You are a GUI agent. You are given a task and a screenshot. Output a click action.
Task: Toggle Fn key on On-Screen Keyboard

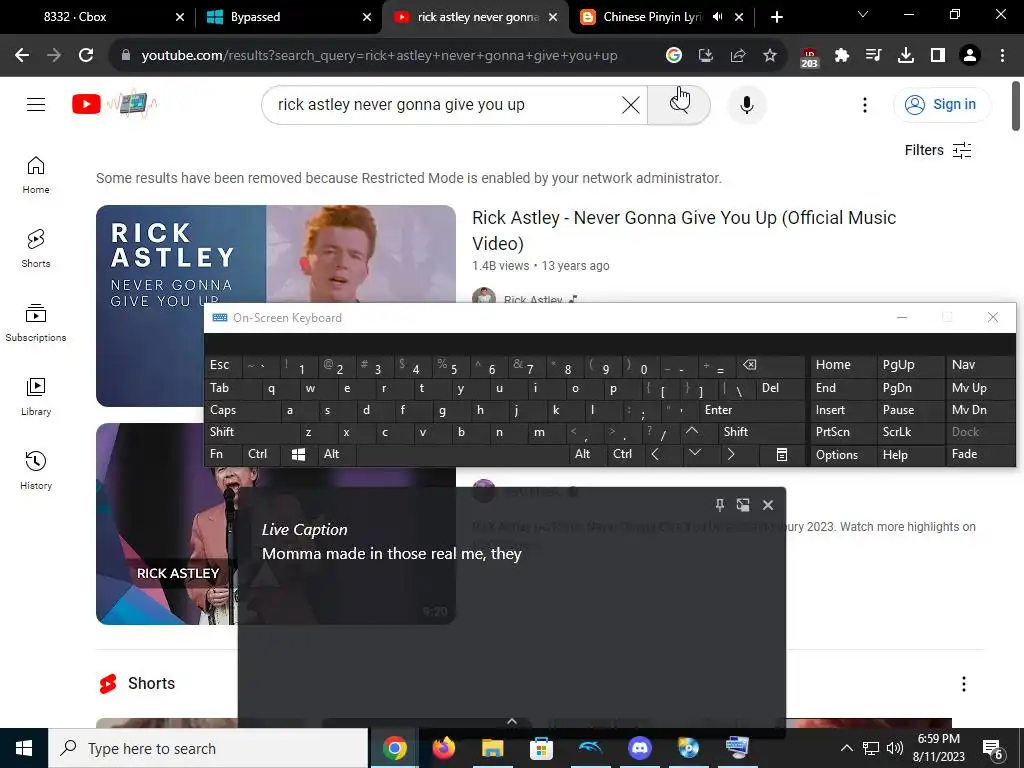click(x=224, y=454)
